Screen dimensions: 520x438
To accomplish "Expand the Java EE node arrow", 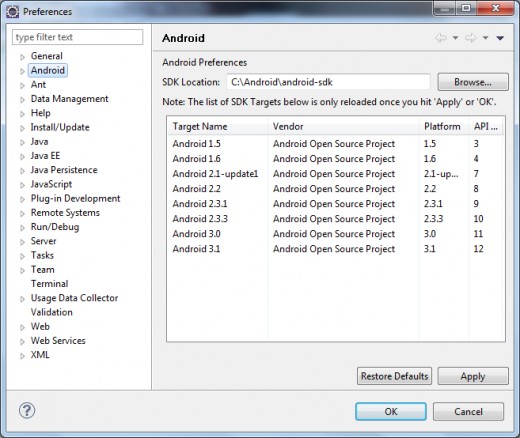I will (x=22, y=156).
